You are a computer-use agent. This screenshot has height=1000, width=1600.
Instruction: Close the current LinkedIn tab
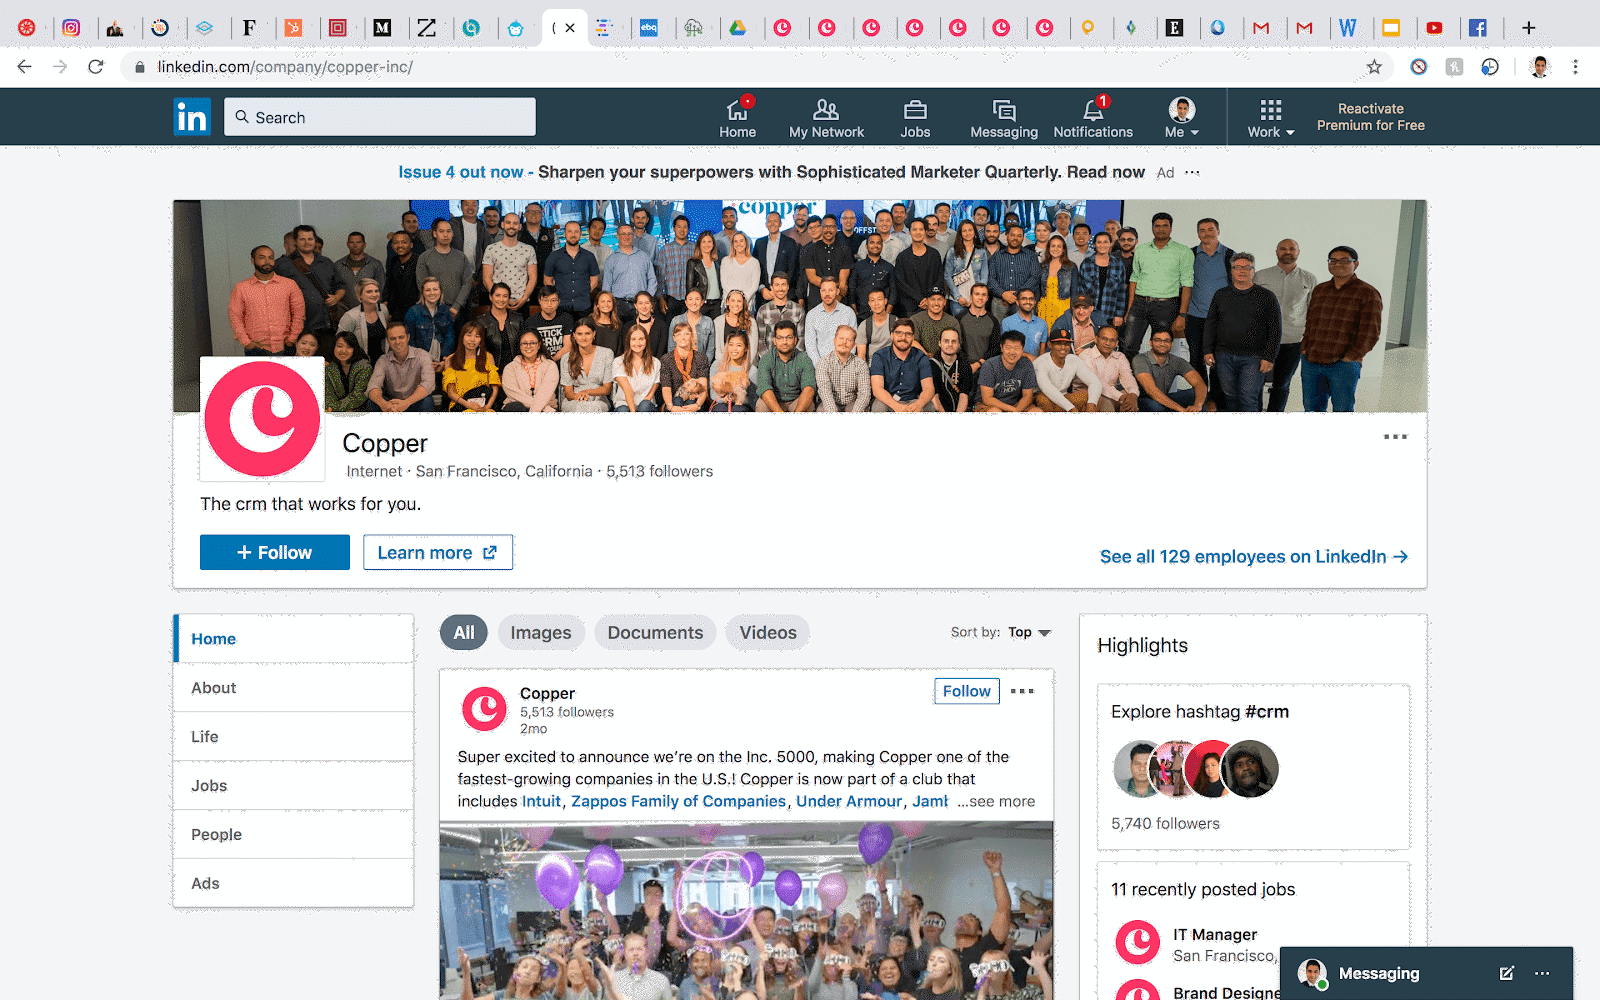coord(570,28)
